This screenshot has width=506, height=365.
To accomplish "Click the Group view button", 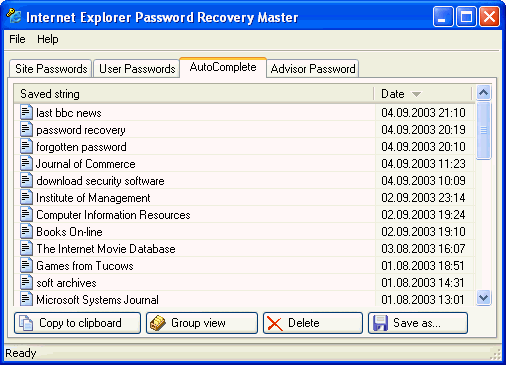I will coord(202,323).
